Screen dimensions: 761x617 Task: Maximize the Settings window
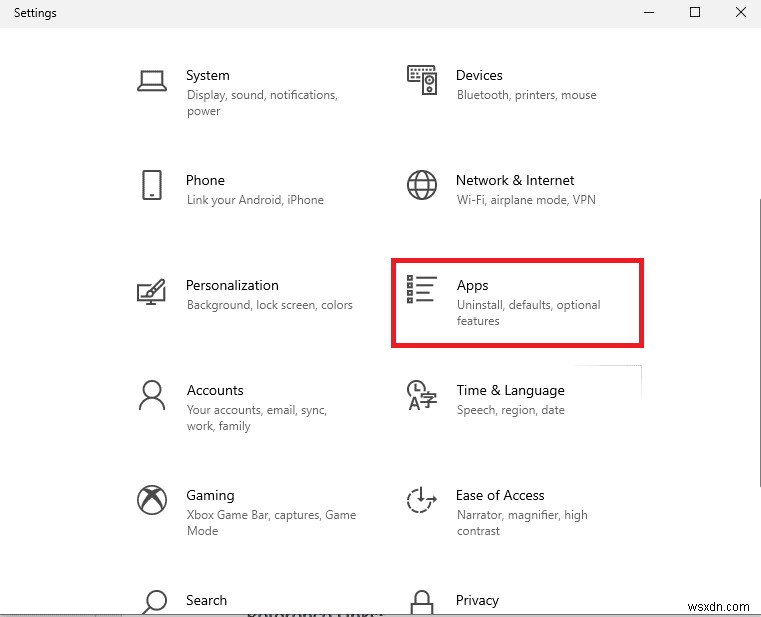tap(695, 13)
